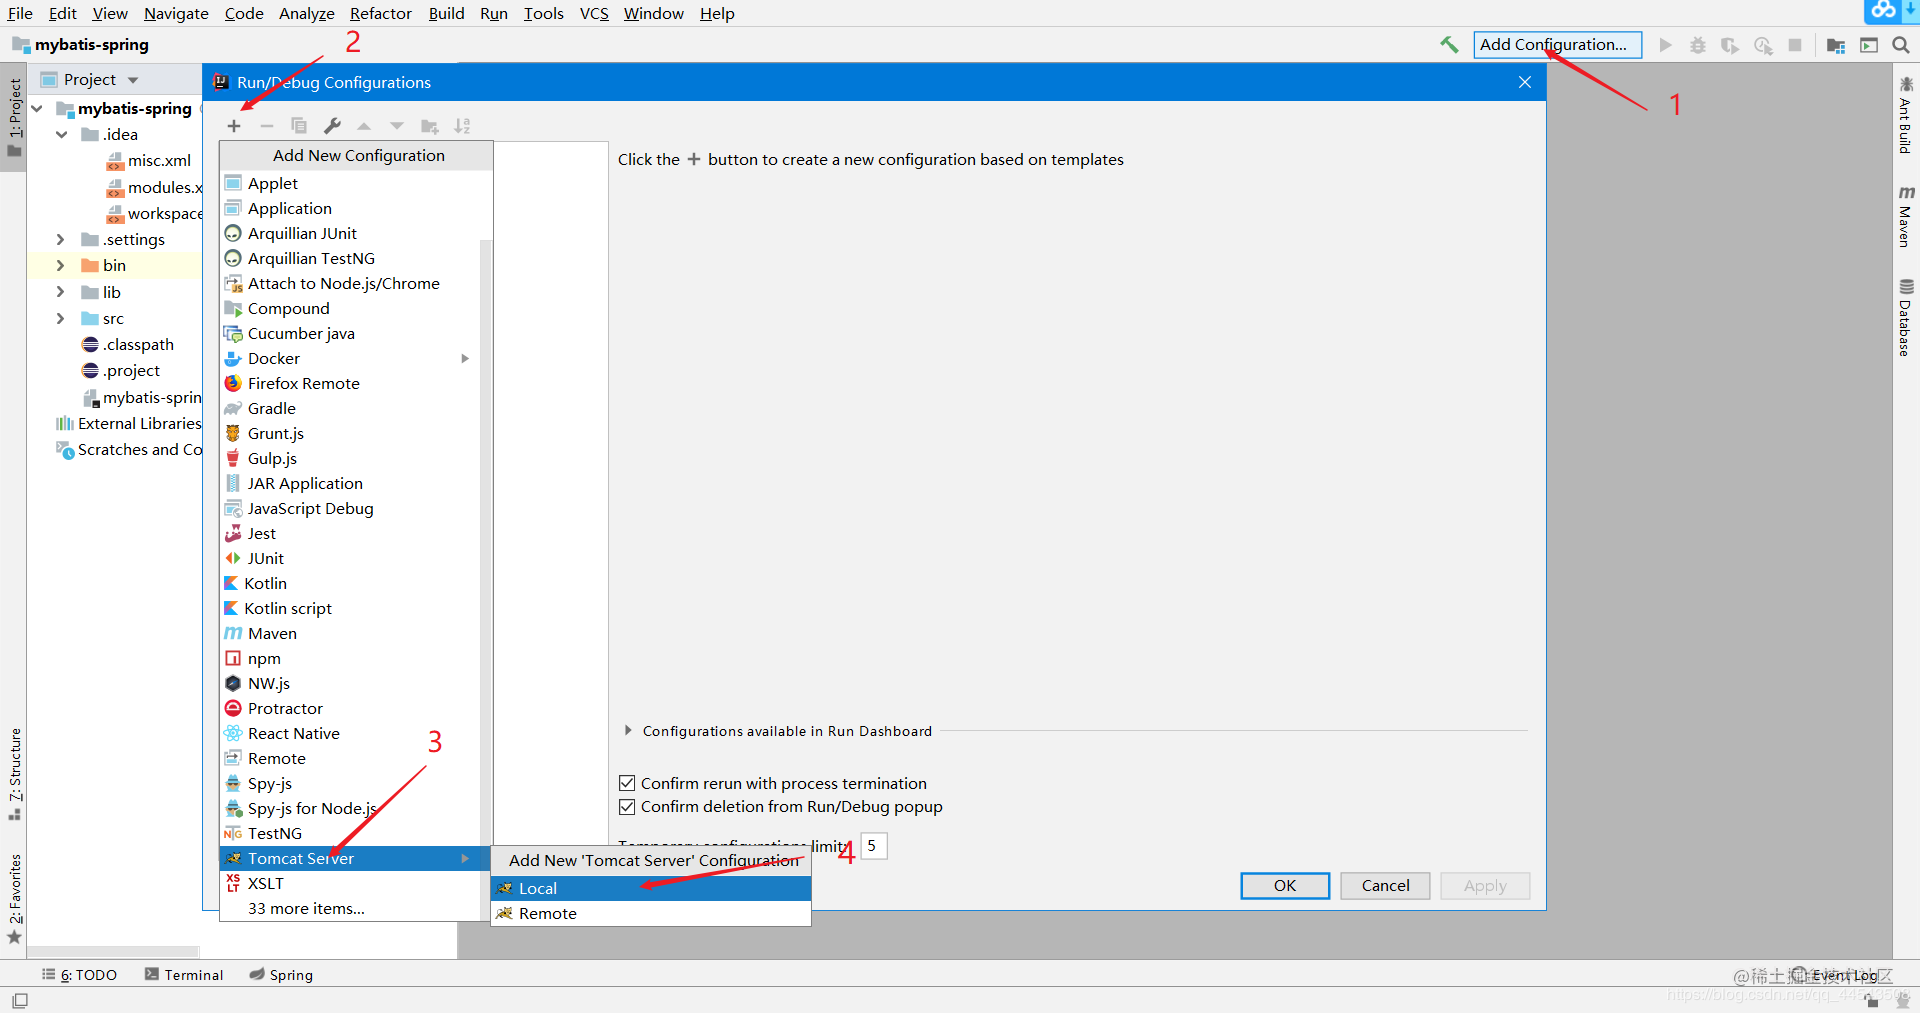This screenshot has width=1920, height=1013.
Task: Click the Search Everywhere magnifier icon
Action: pyautogui.click(x=1901, y=45)
